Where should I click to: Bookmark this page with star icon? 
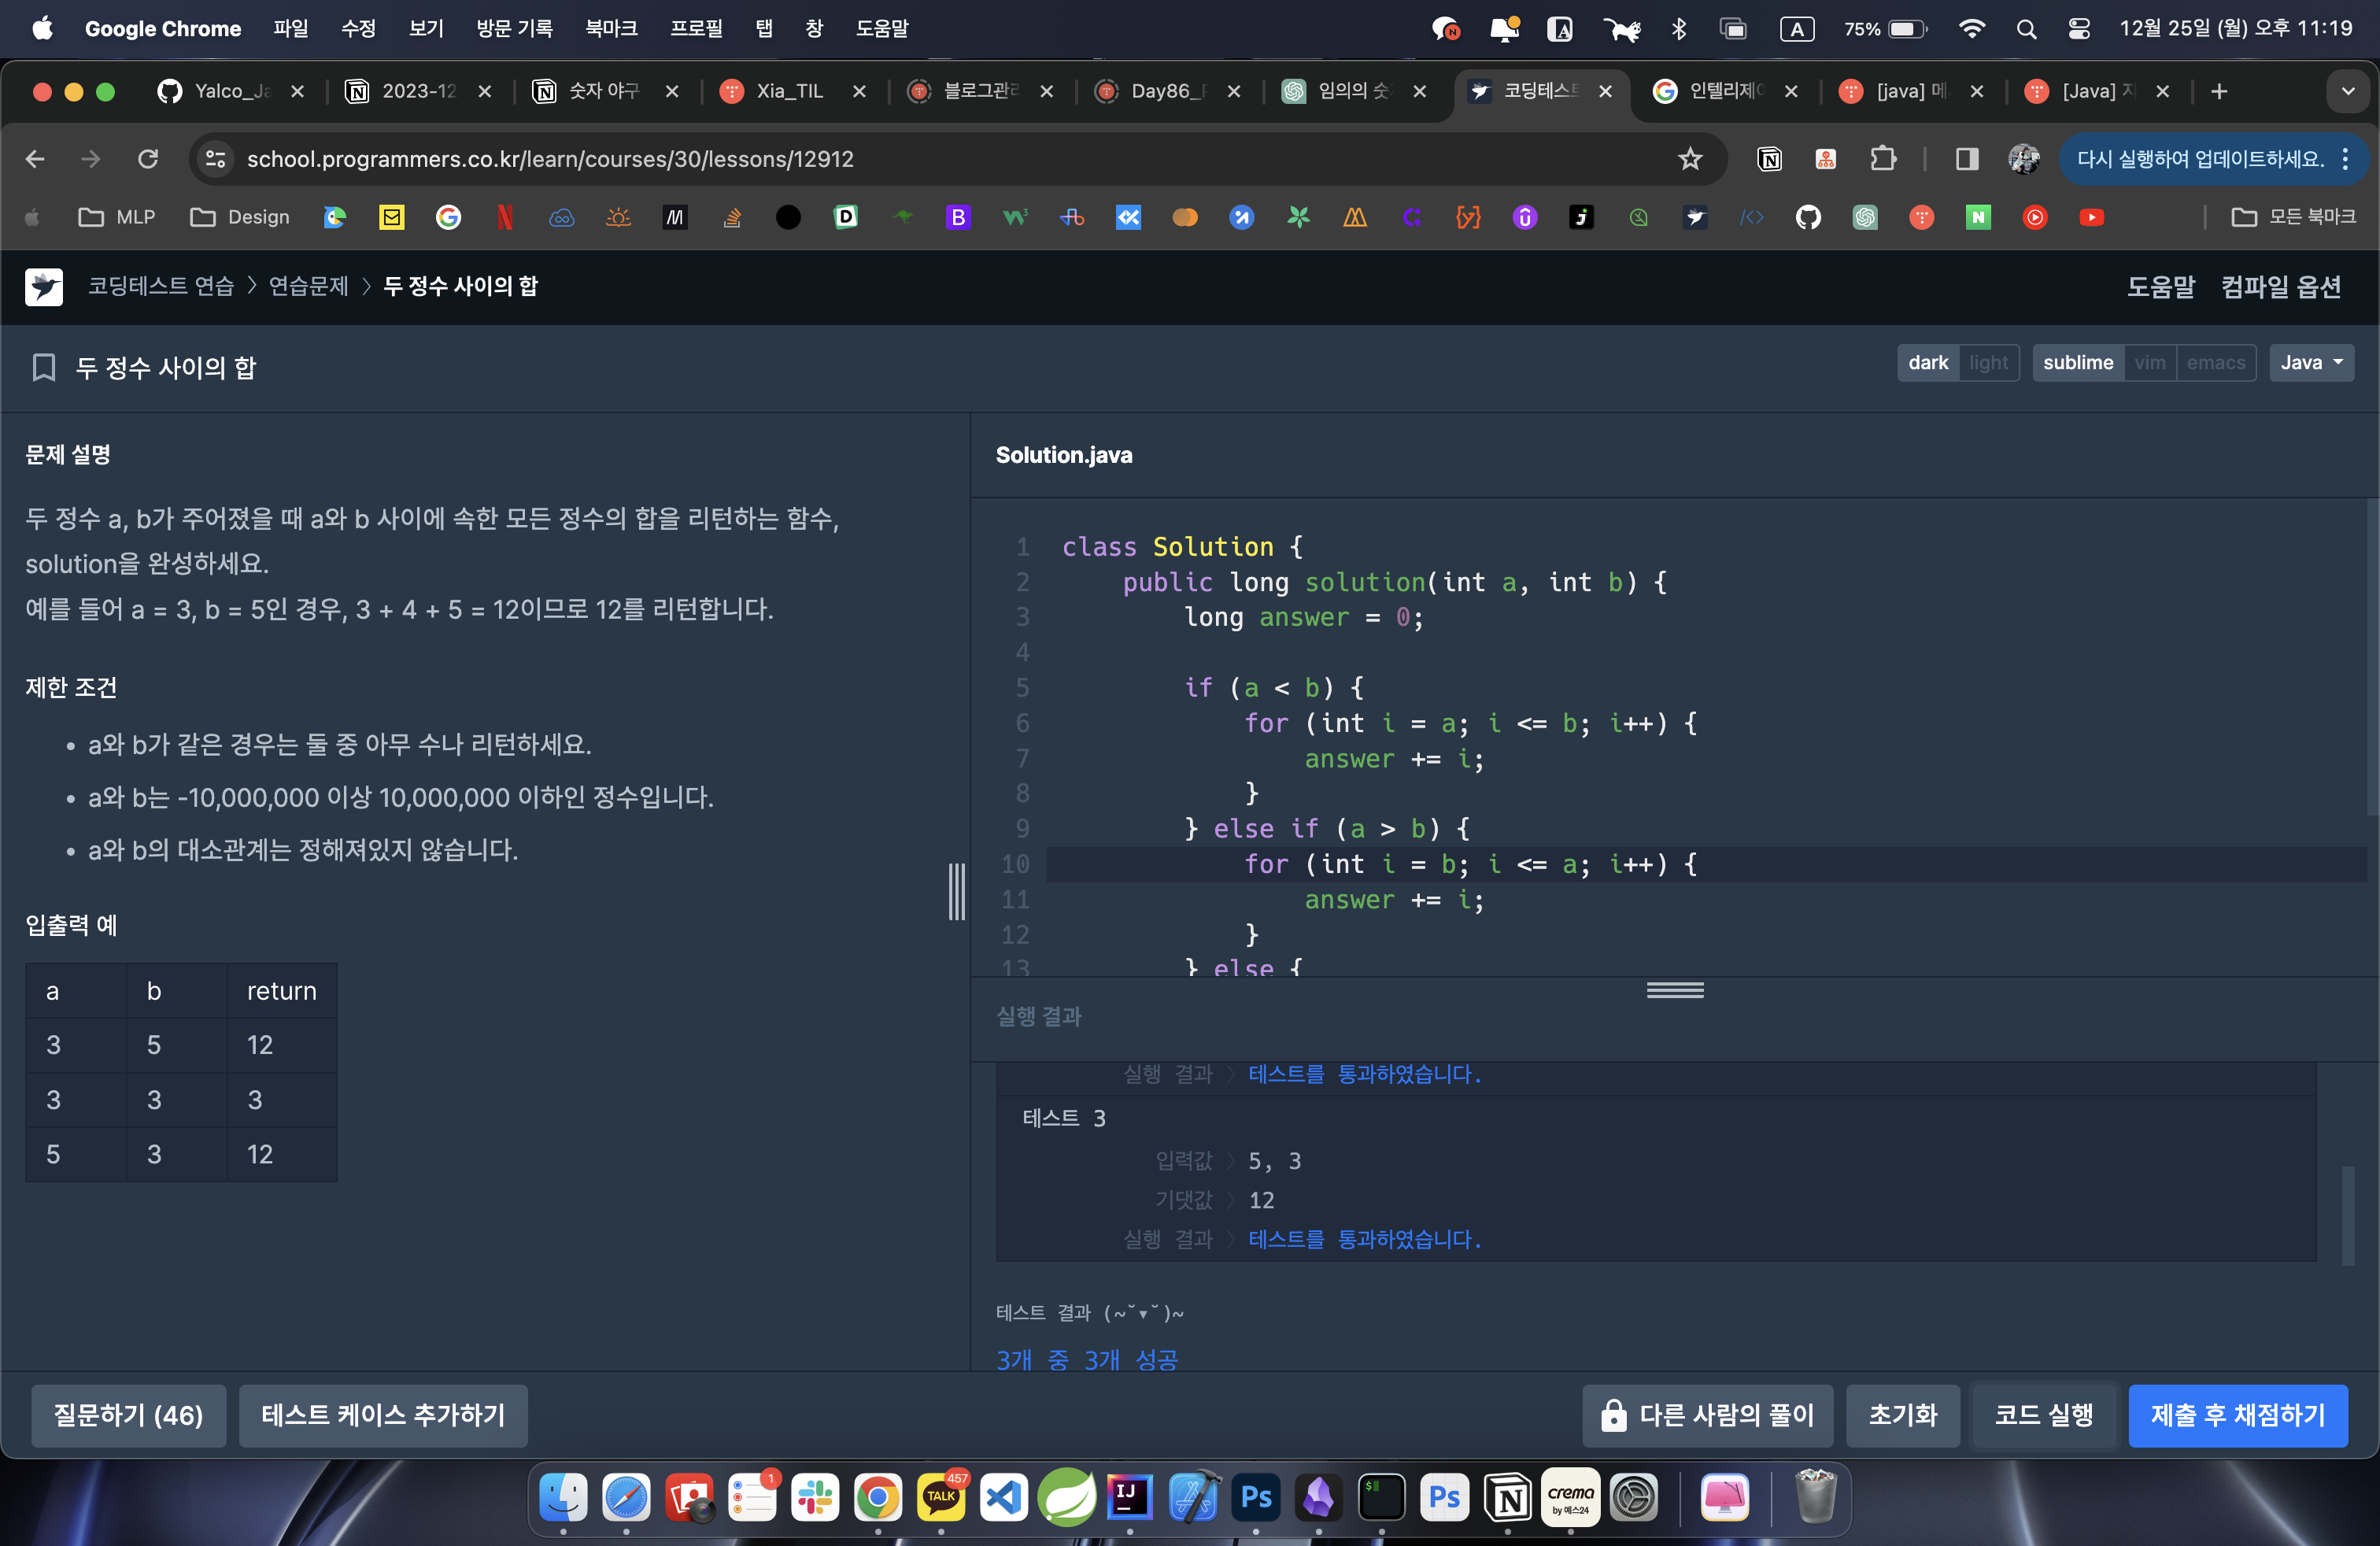1689,159
